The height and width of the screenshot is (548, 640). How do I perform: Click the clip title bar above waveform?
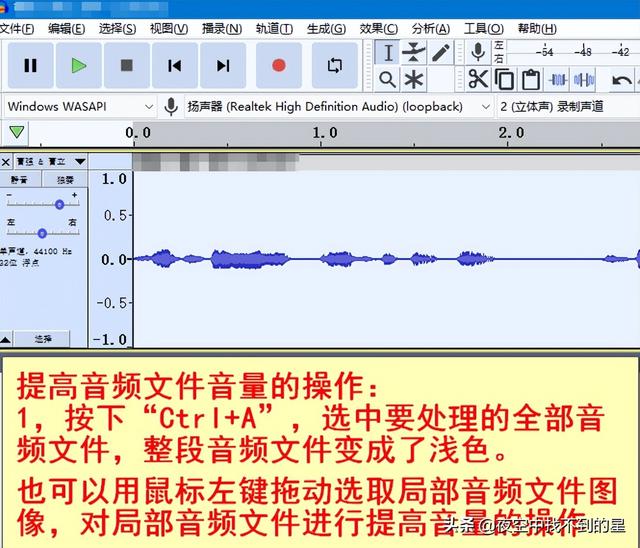pos(387,162)
